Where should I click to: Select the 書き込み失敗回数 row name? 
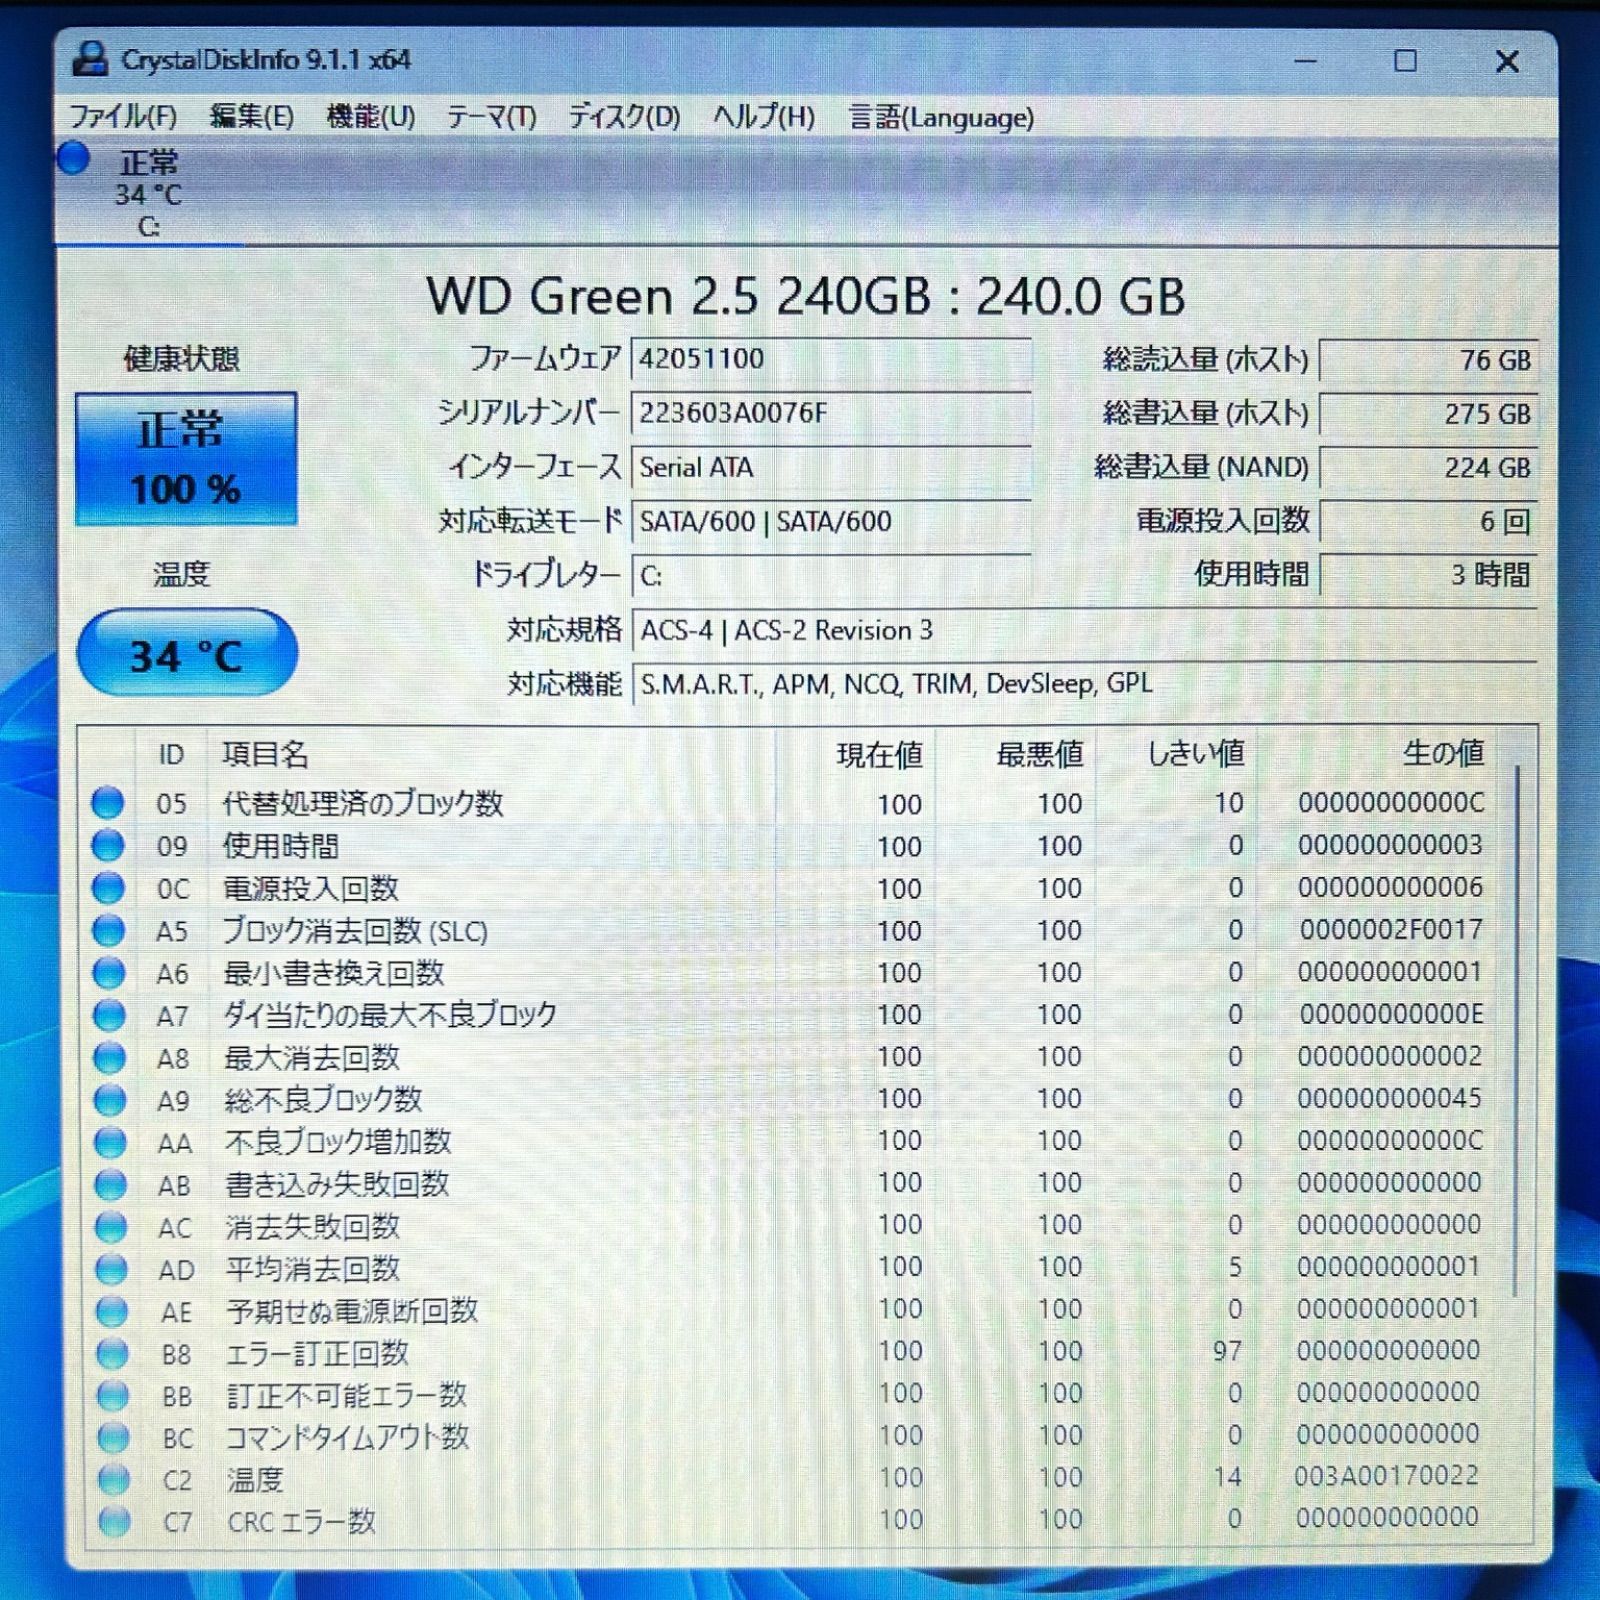(x=337, y=1185)
